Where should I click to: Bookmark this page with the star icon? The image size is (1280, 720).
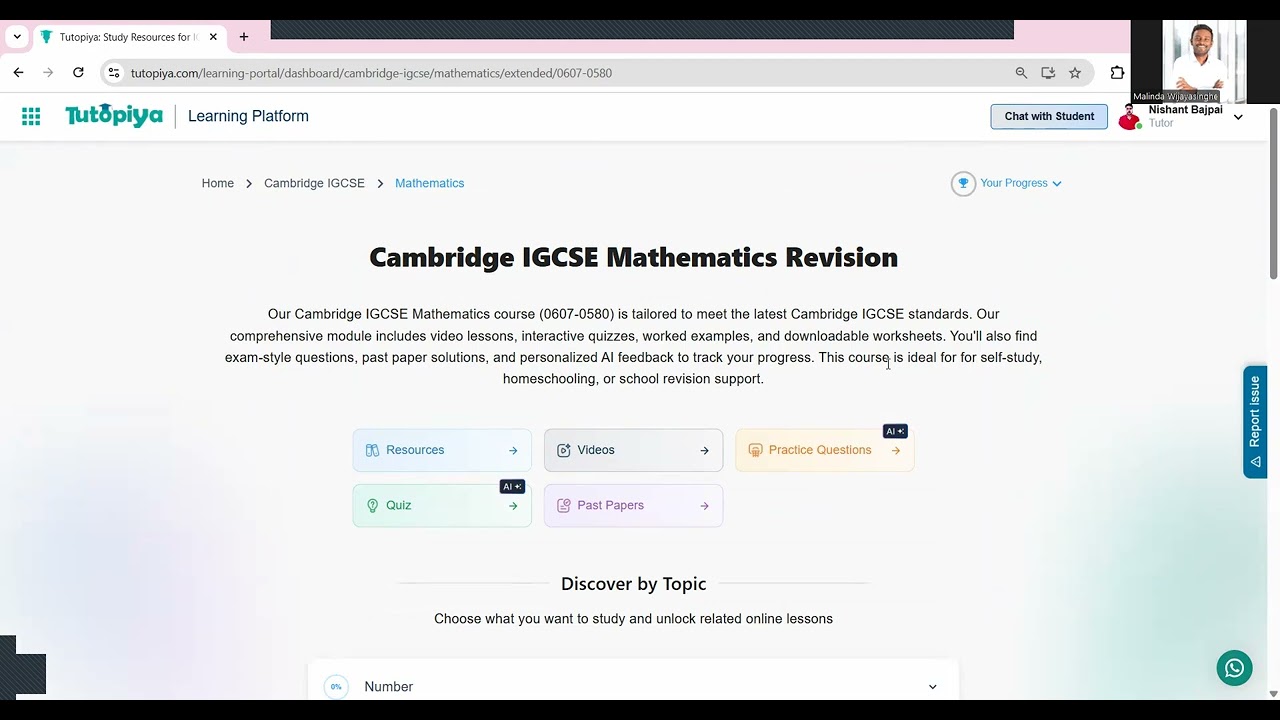(x=1075, y=73)
